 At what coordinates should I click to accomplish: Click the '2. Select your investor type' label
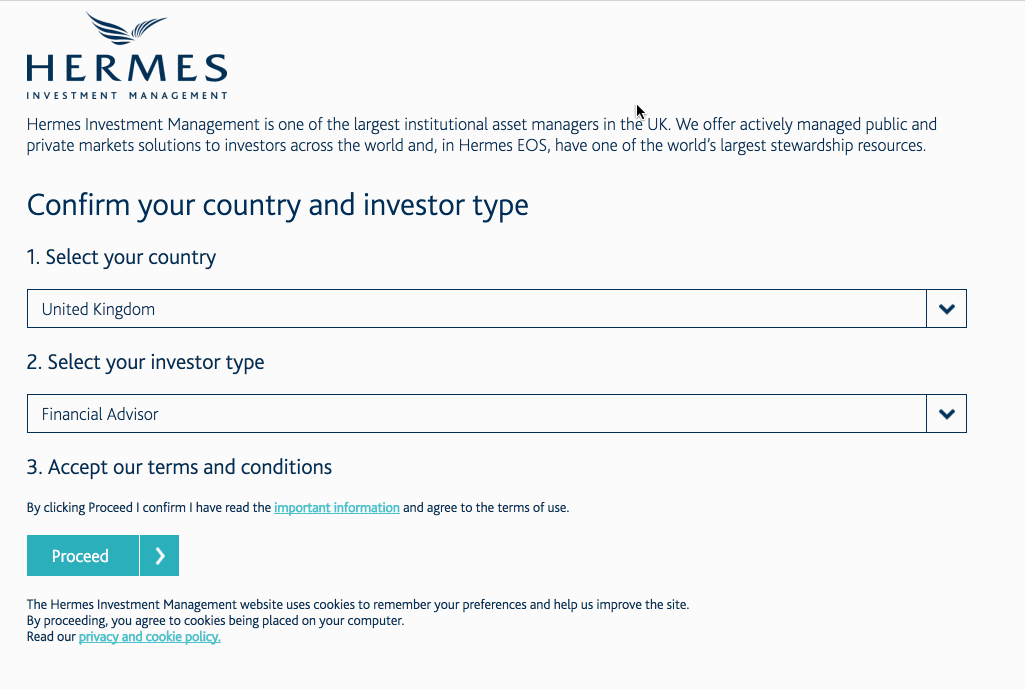pyautogui.click(x=146, y=362)
